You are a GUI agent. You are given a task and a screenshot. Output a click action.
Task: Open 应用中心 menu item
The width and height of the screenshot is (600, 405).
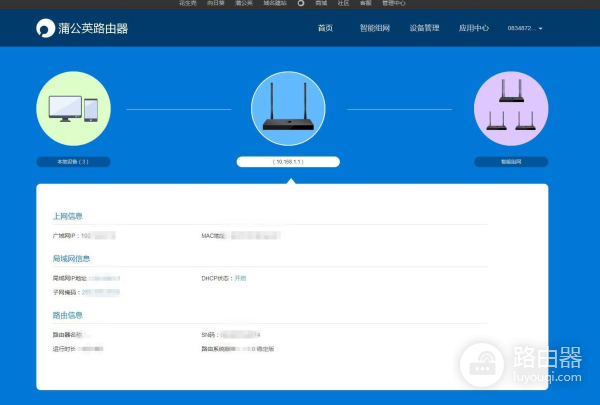pyautogui.click(x=473, y=28)
